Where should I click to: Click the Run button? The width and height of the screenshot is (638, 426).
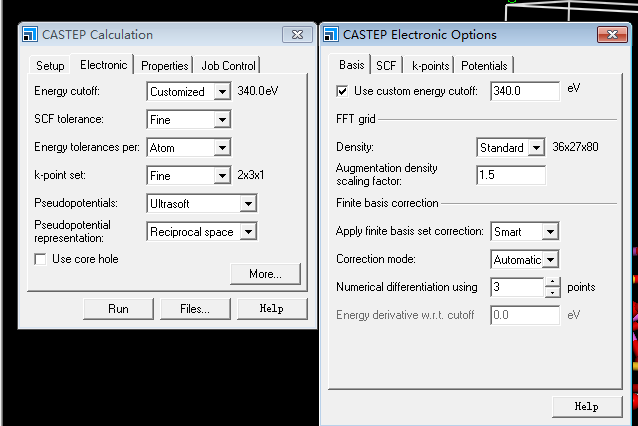click(118, 309)
